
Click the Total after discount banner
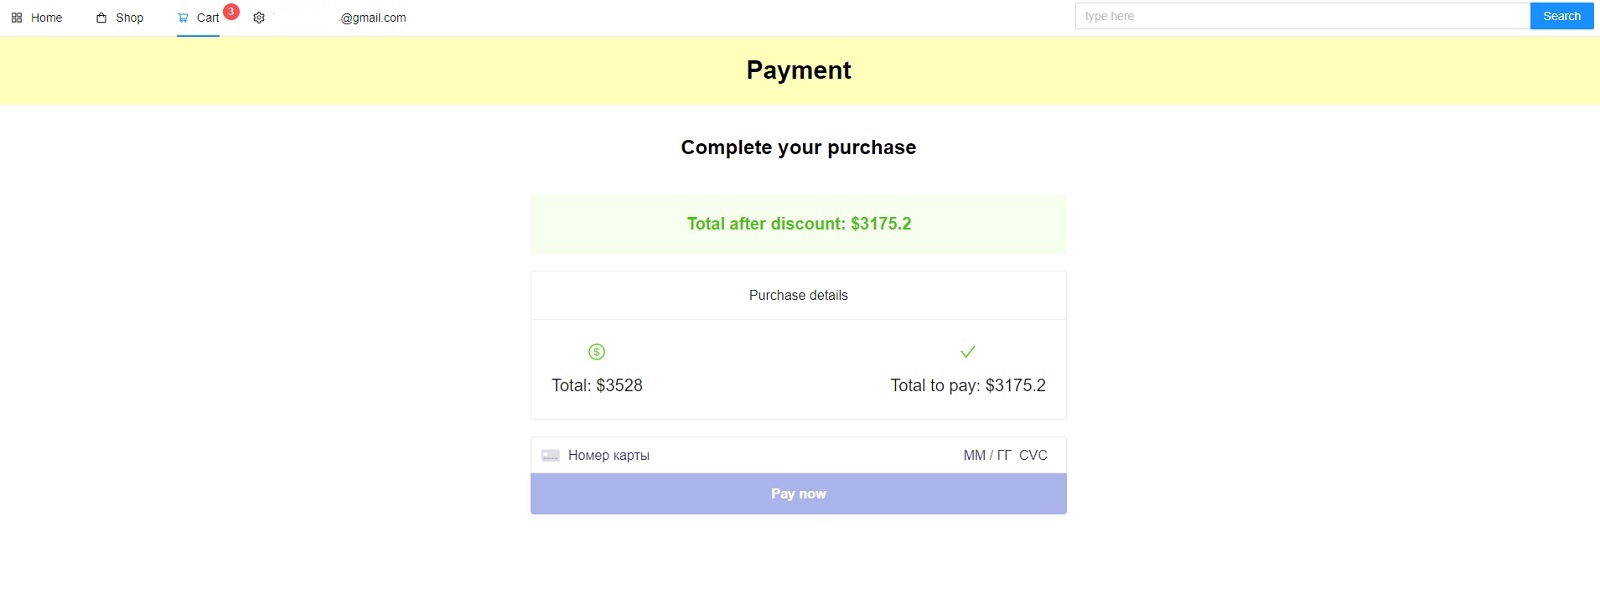[x=798, y=223]
